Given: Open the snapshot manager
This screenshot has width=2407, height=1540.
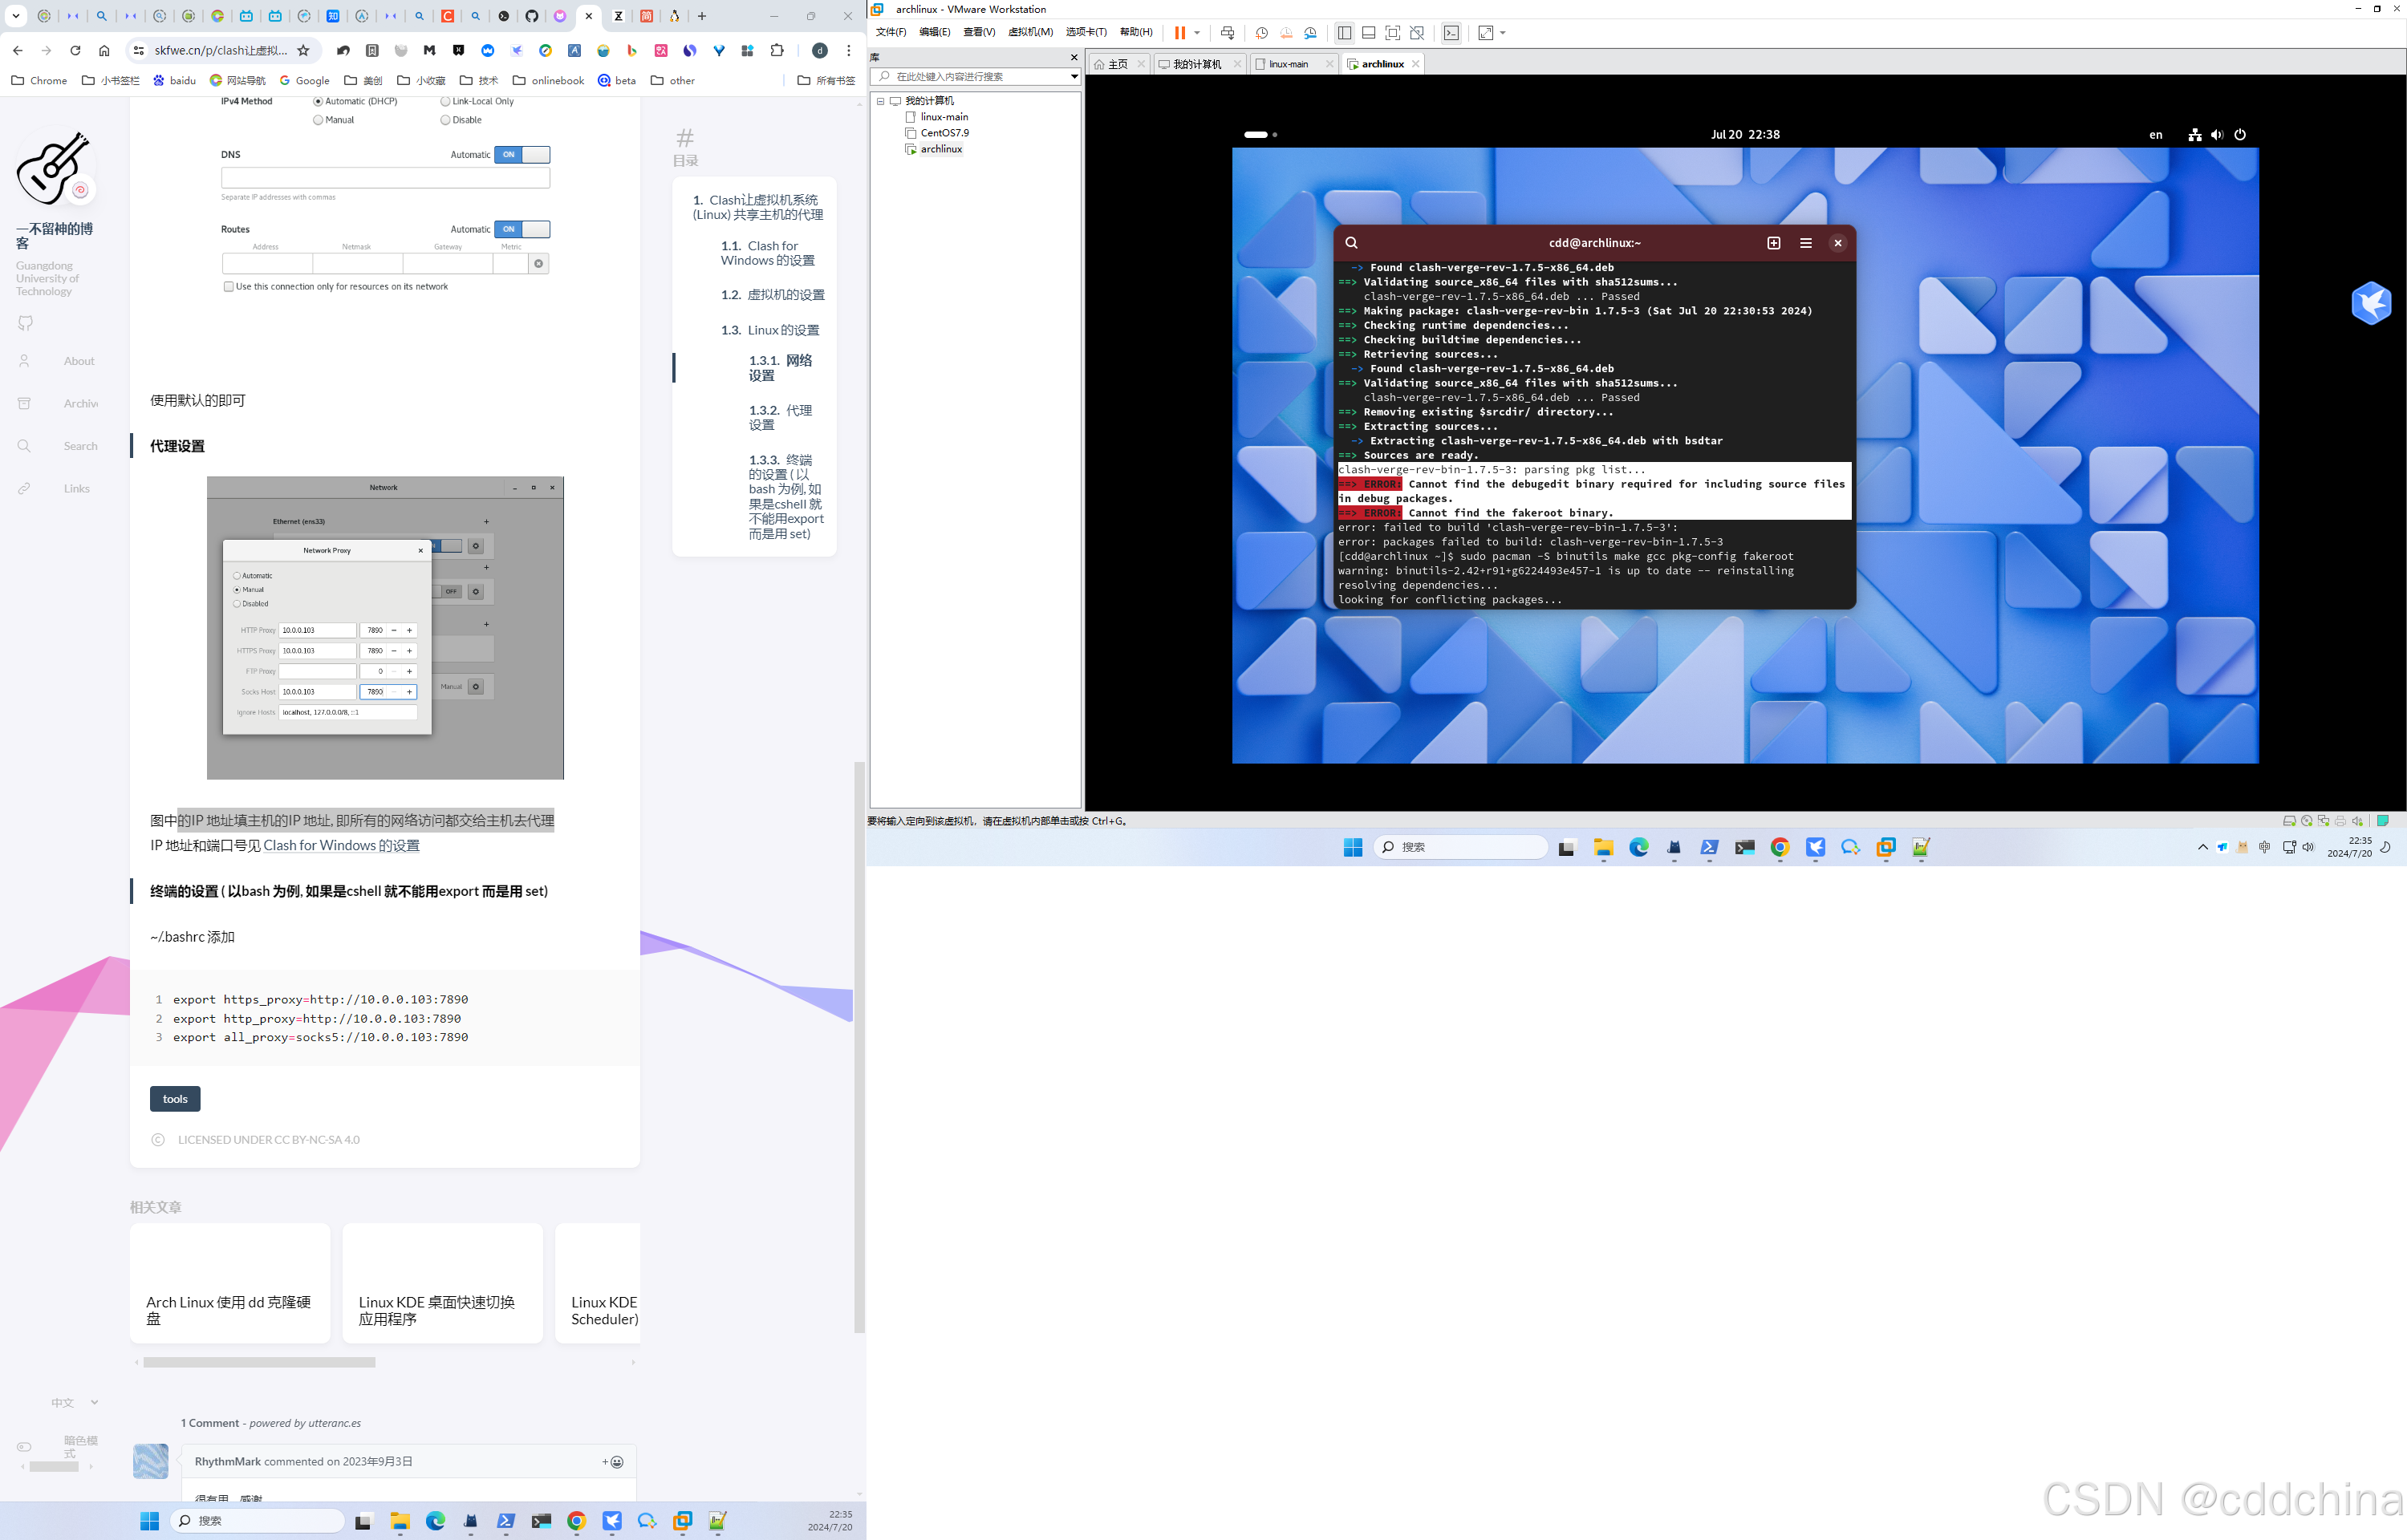Looking at the screenshot, I should pos(1310,33).
